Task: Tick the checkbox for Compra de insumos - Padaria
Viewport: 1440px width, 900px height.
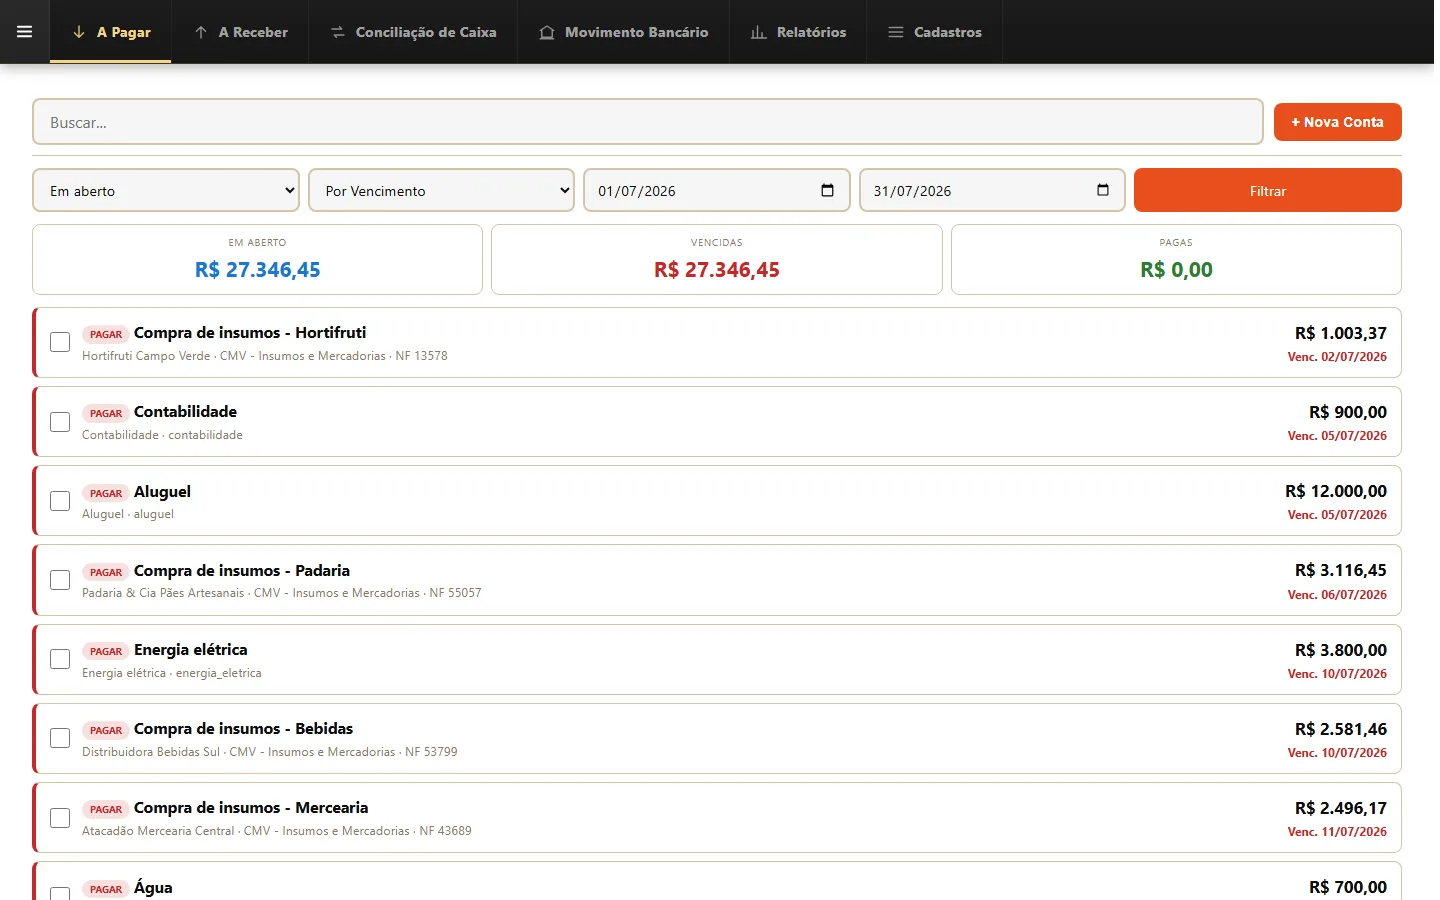Action: click(x=60, y=580)
